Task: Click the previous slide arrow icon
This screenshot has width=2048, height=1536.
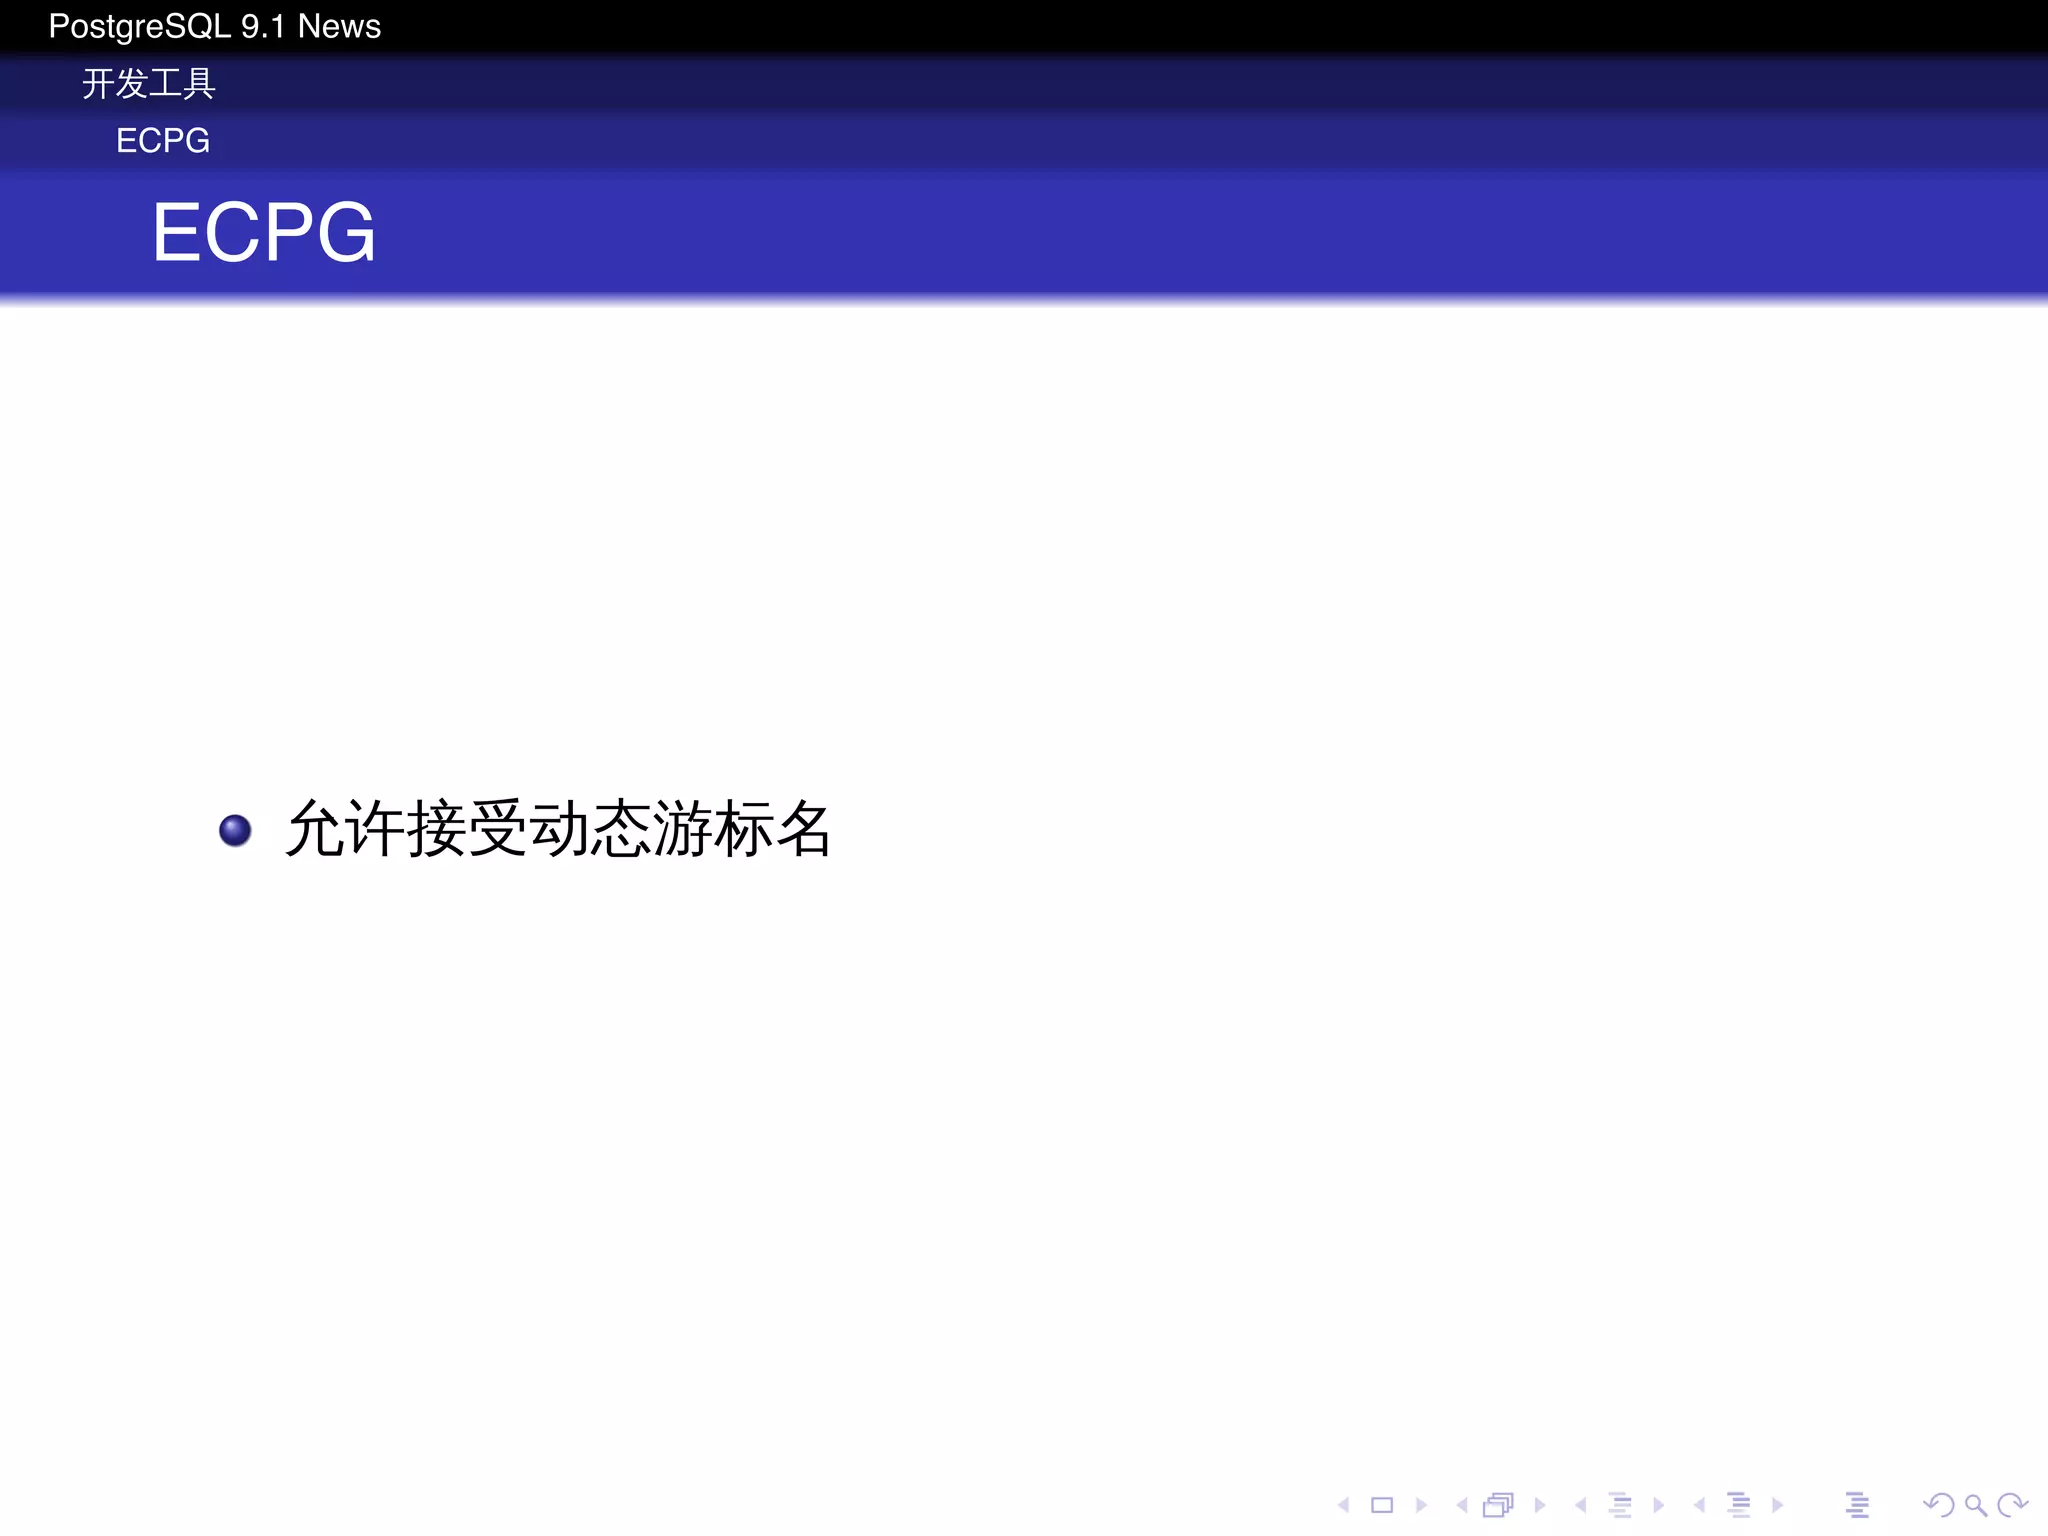Action: tap(1344, 1504)
